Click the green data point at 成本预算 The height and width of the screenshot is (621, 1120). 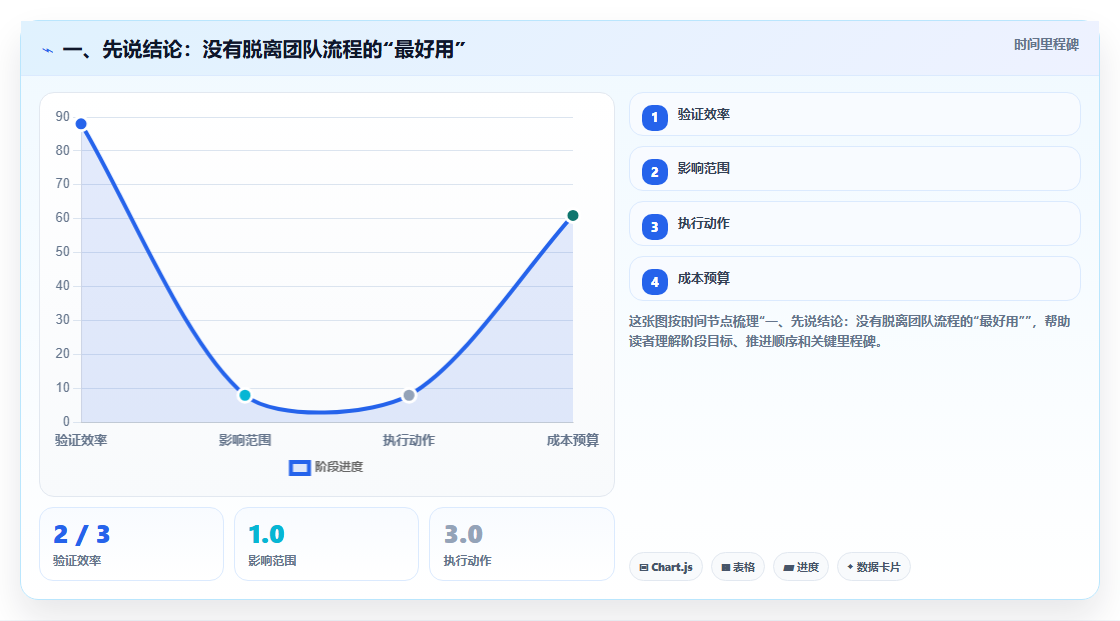pyautogui.click(x=572, y=216)
